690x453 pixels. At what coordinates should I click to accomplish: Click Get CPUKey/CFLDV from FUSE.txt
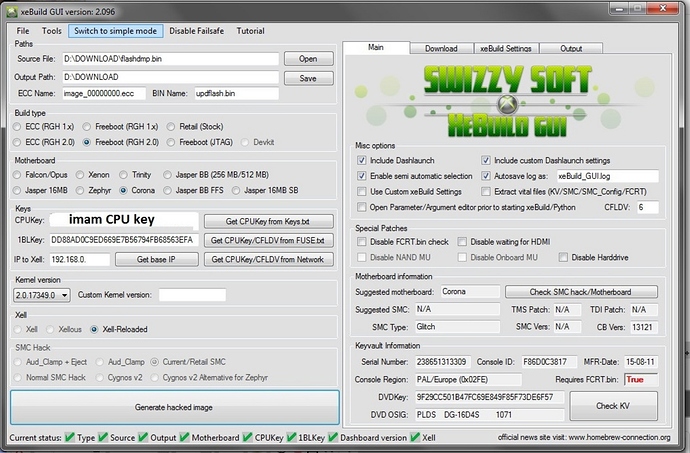268,240
